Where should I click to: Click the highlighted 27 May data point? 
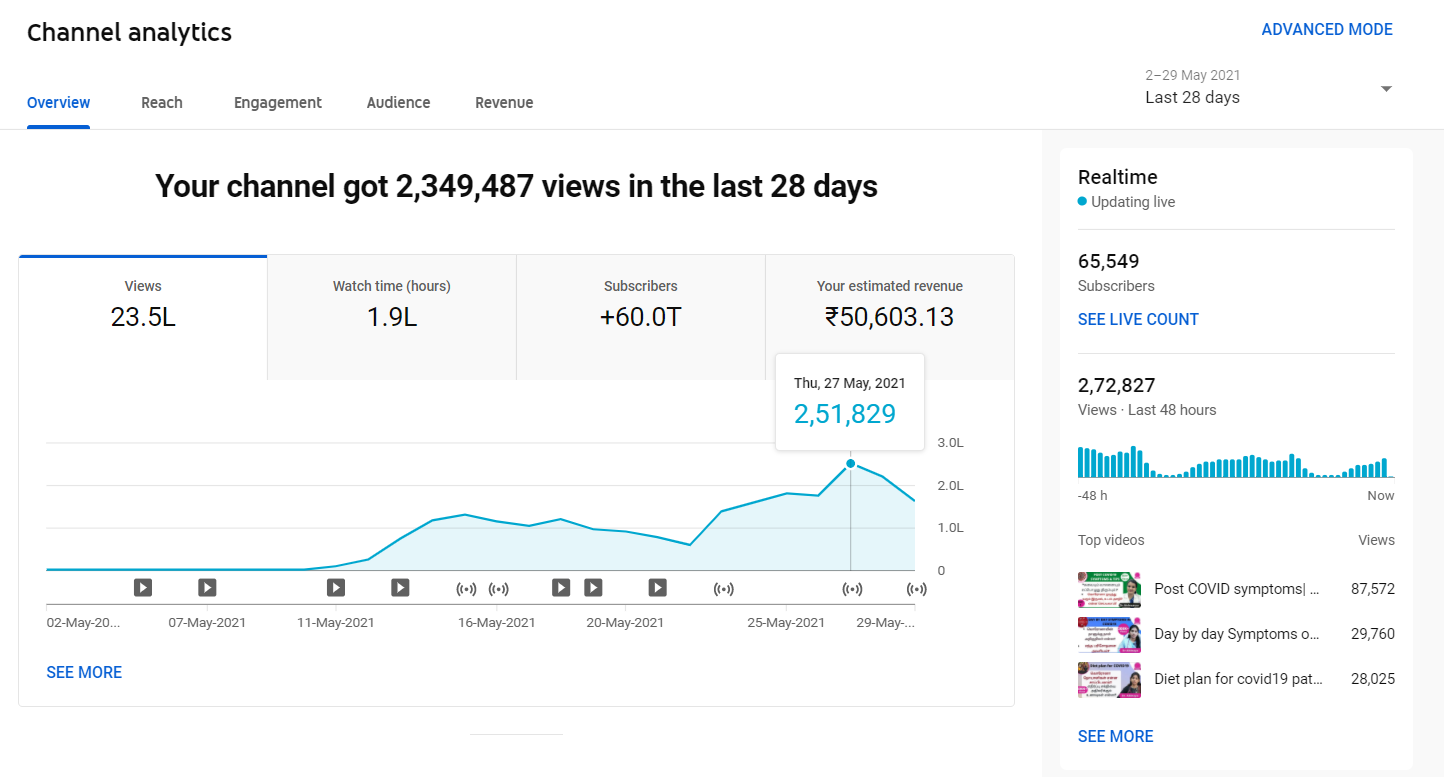[850, 463]
